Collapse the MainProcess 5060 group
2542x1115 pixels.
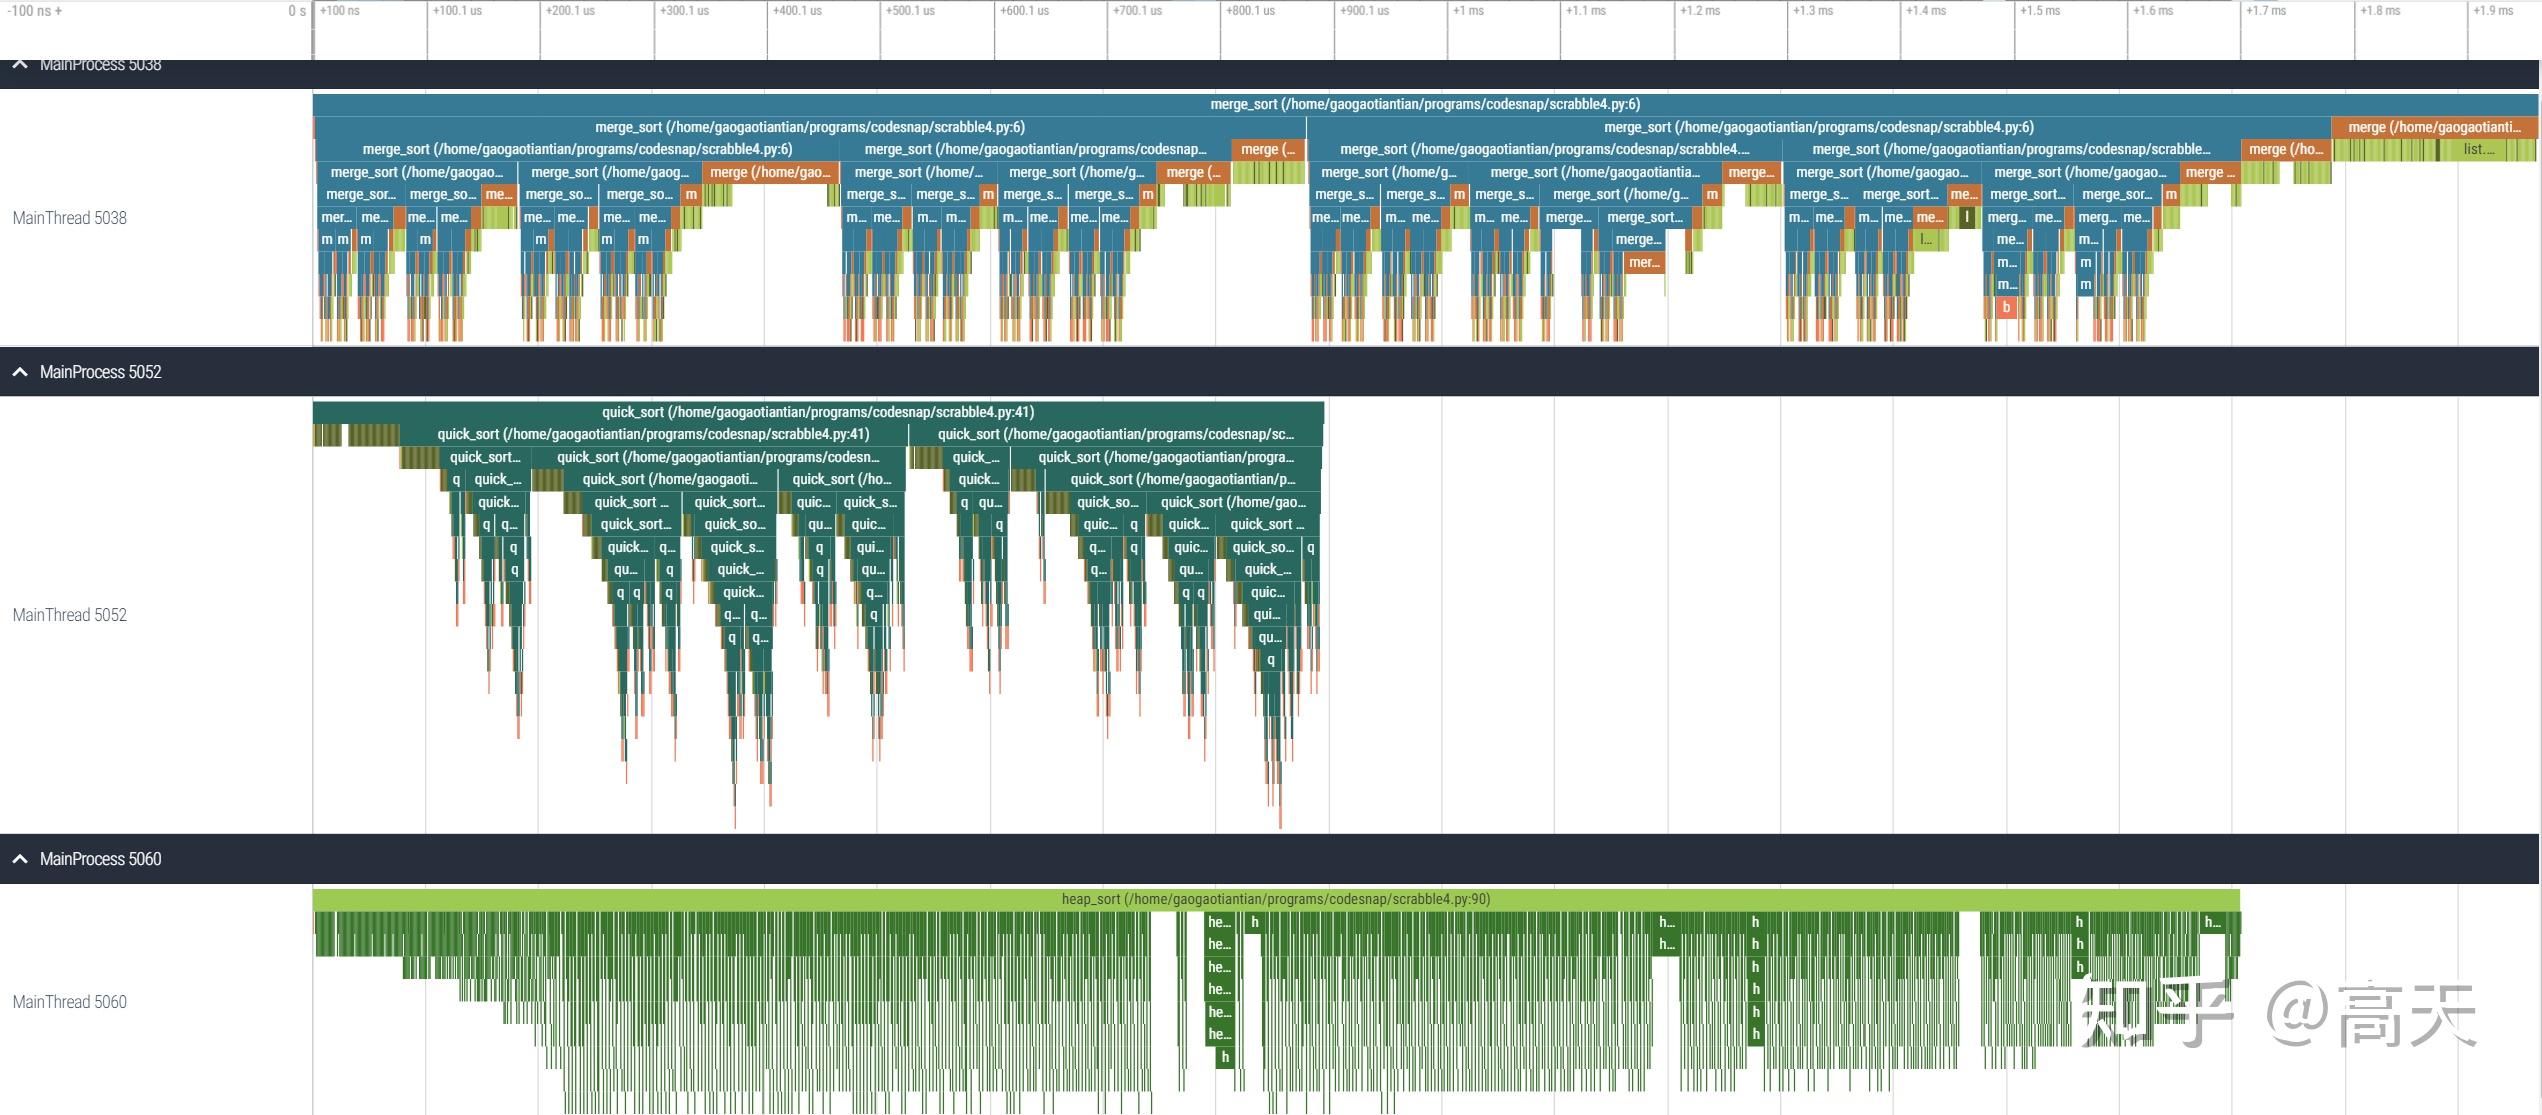(20, 859)
